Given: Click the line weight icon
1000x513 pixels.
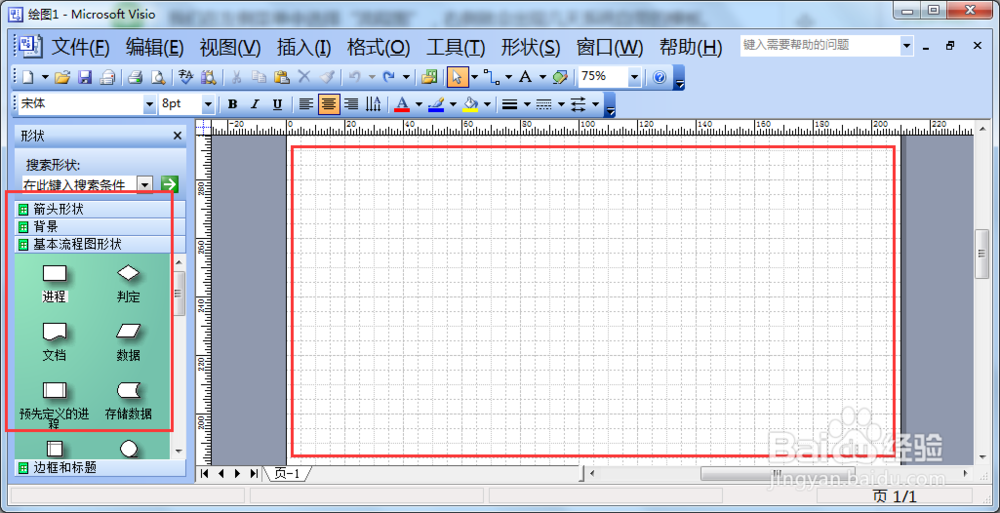Looking at the screenshot, I should pyautogui.click(x=509, y=104).
